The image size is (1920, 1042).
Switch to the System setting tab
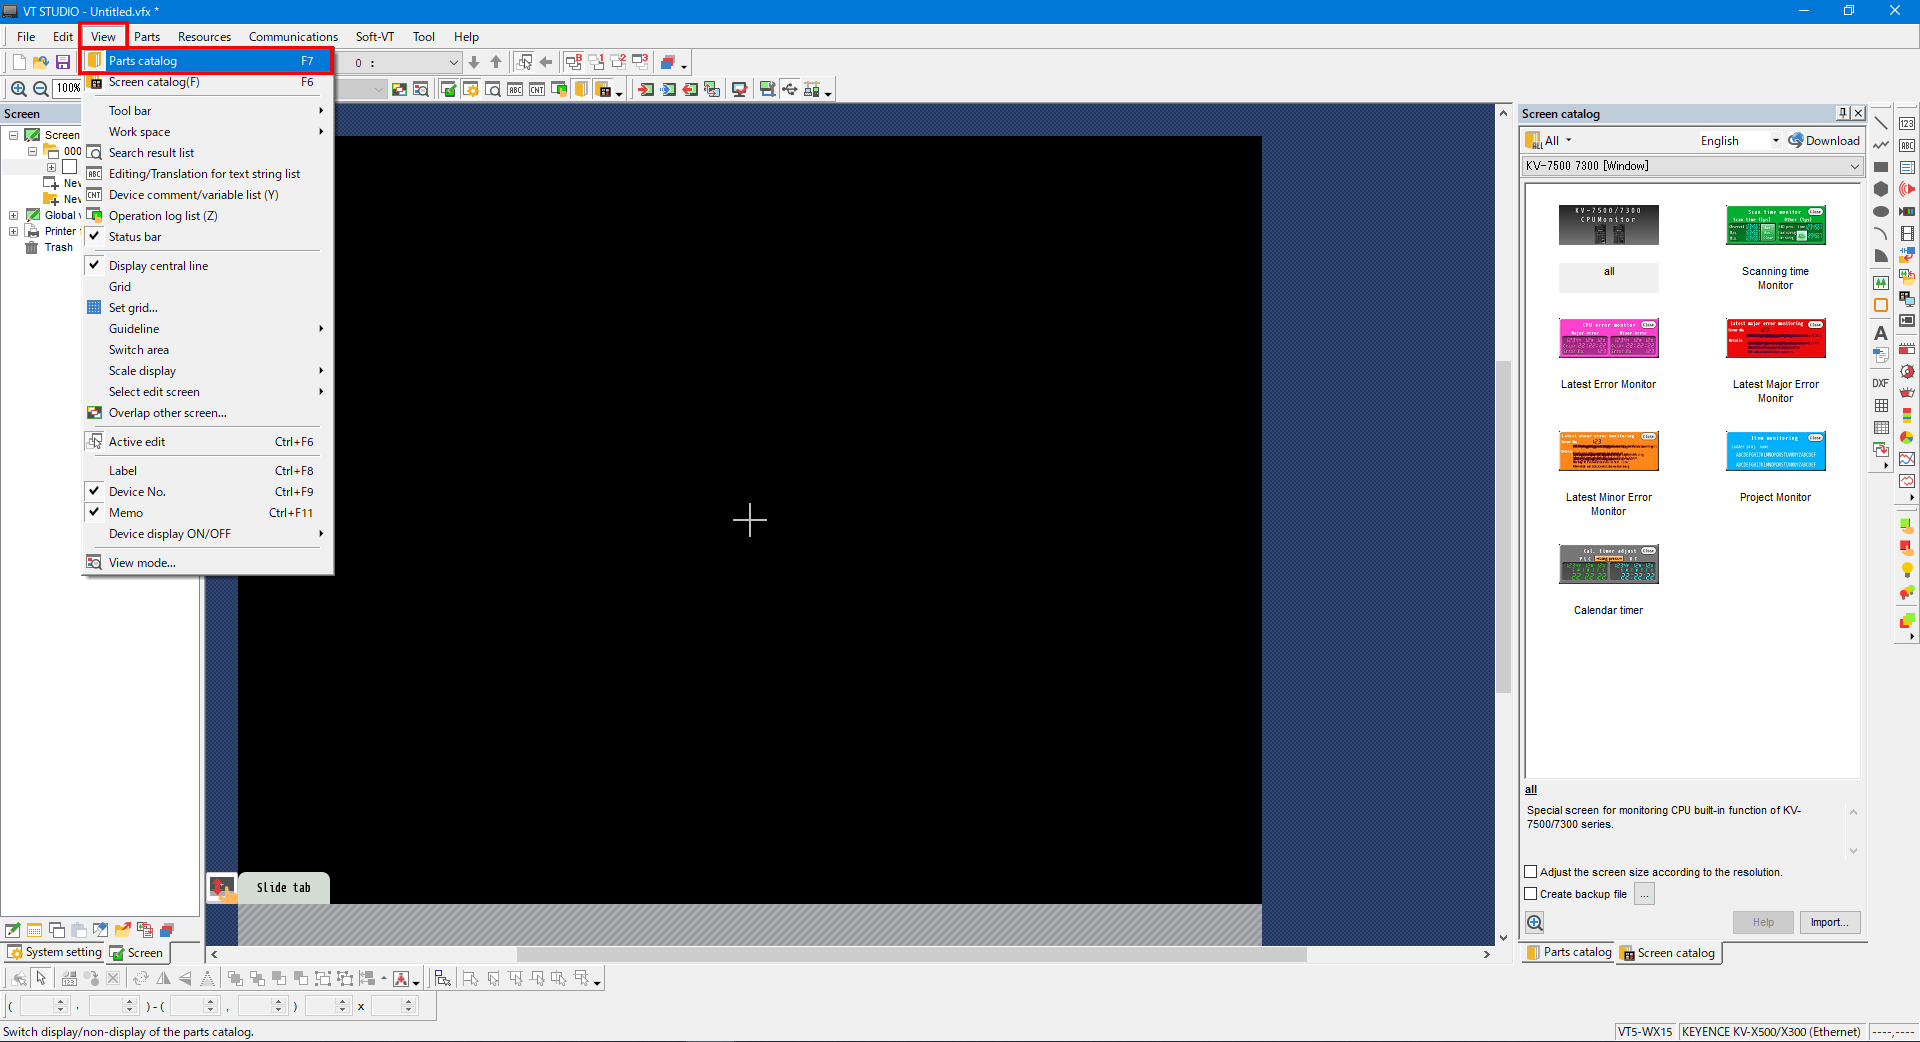click(55, 952)
